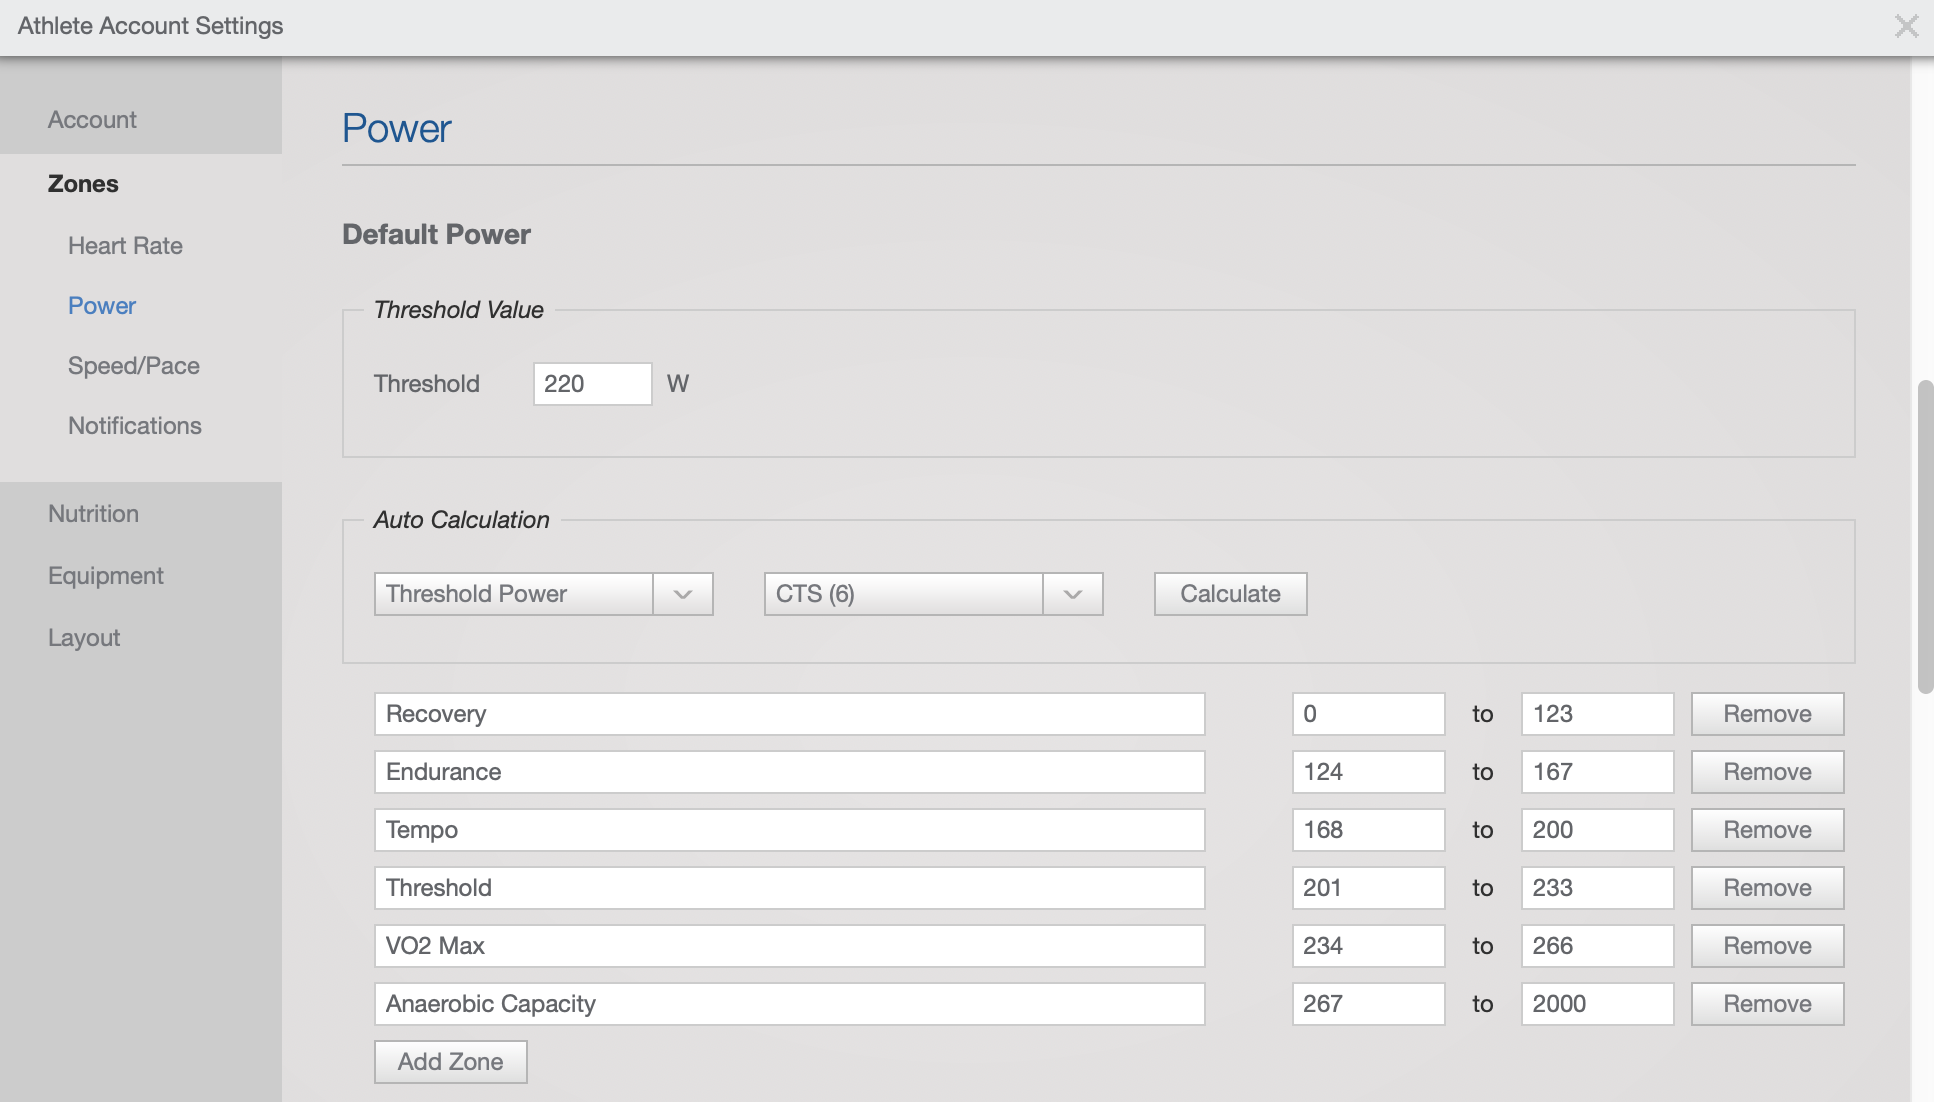Viewport: 1934px width, 1102px height.
Task: Remove the Recovery zone
Action: pyautogui.click(x=1766, y=713)
